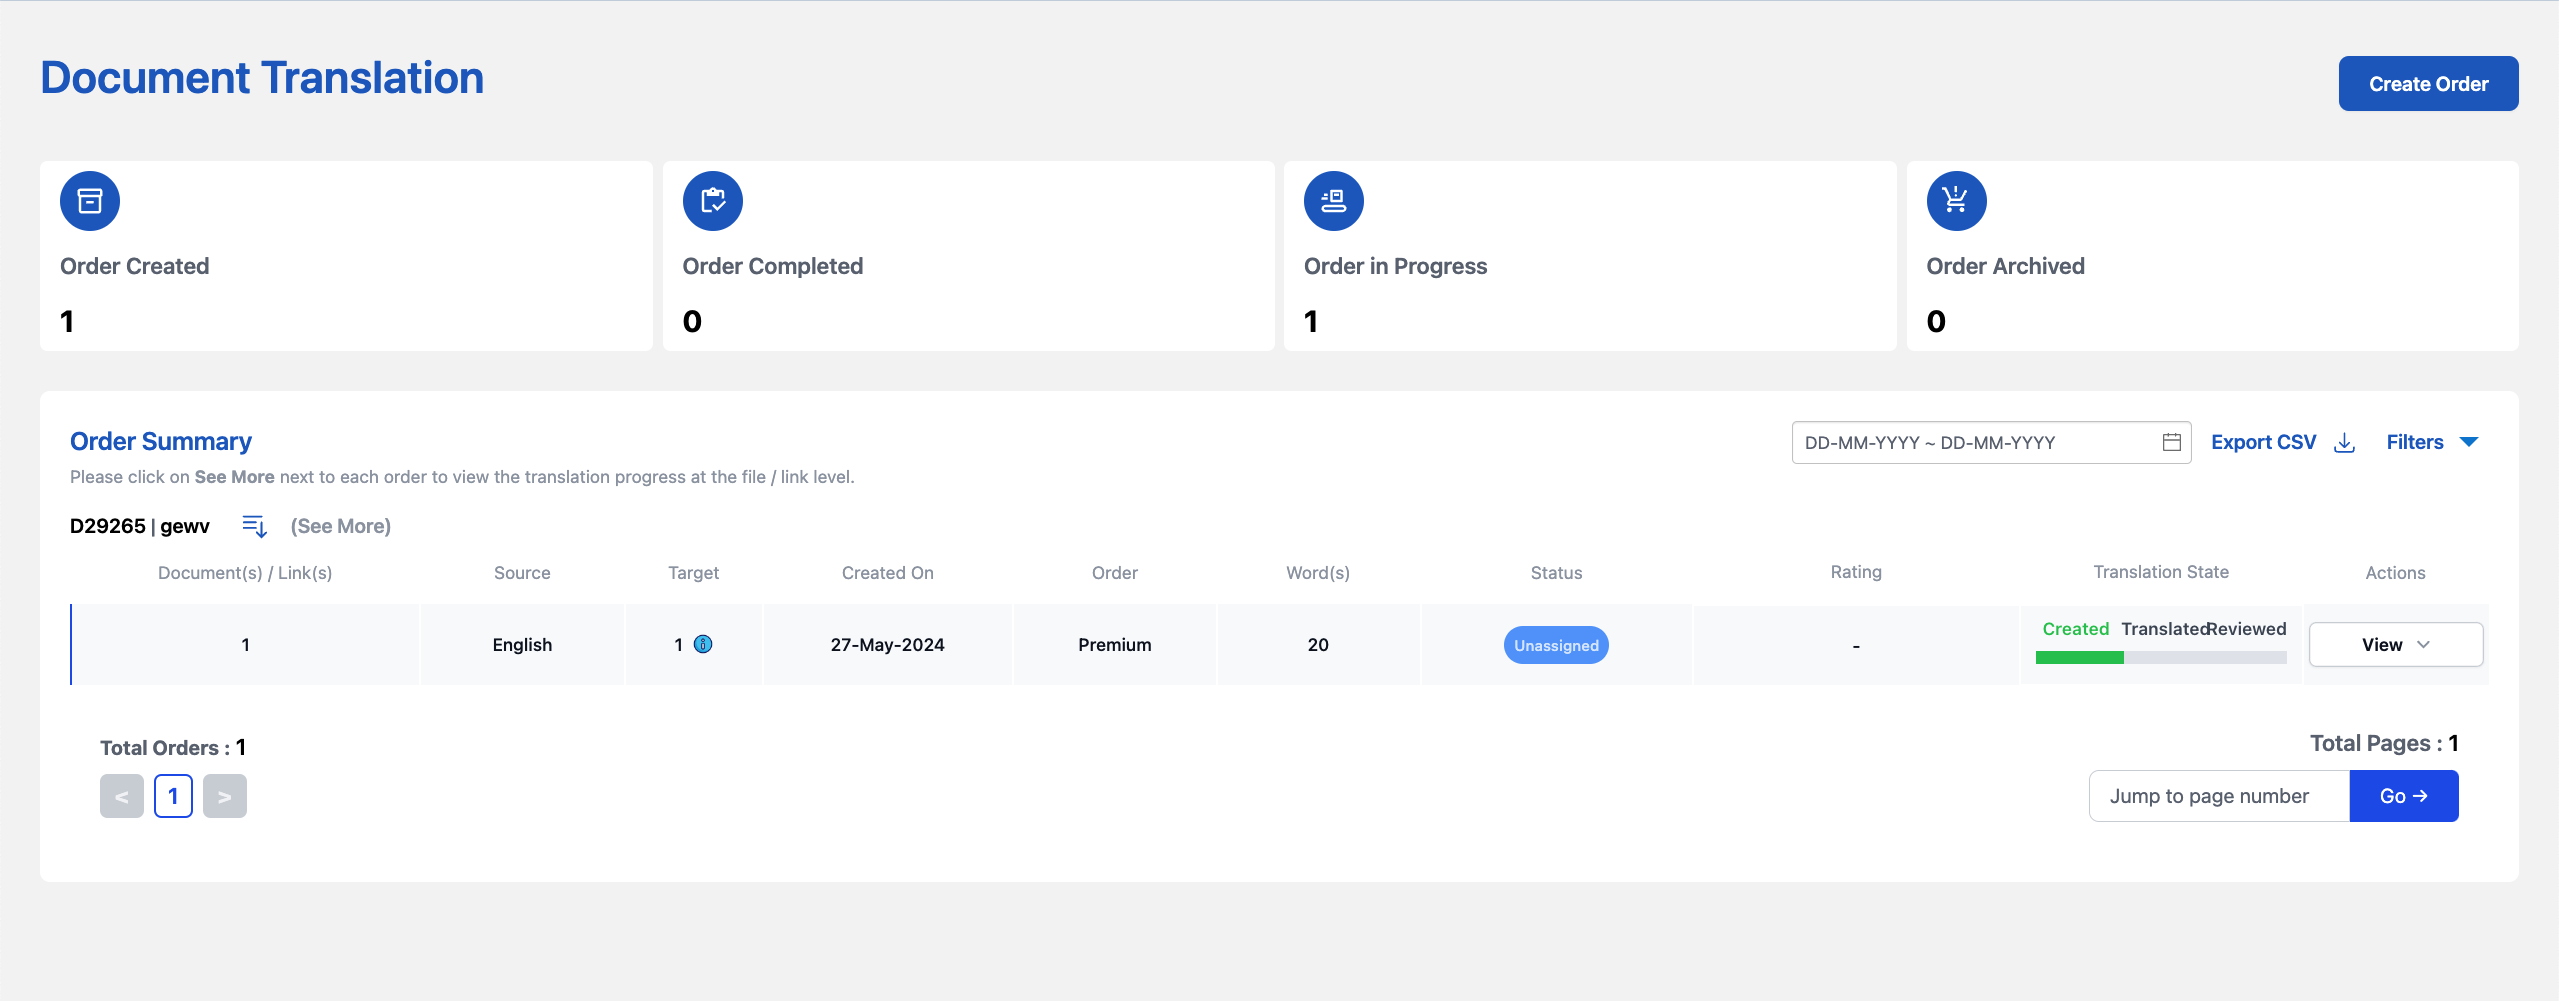
Task: Click the Jump to page number field
Action: 2219,796
